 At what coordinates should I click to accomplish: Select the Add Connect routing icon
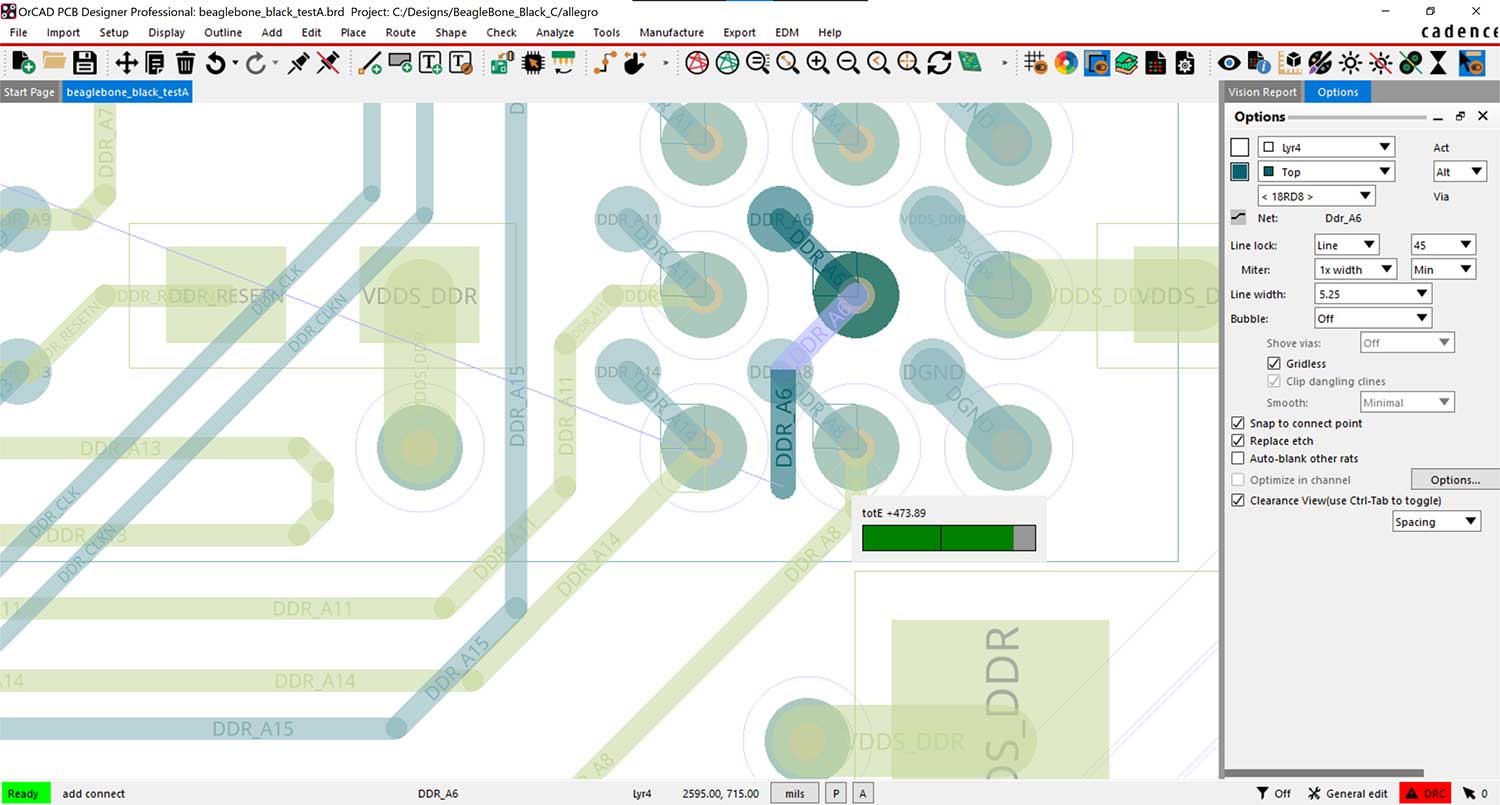[604, 63]
